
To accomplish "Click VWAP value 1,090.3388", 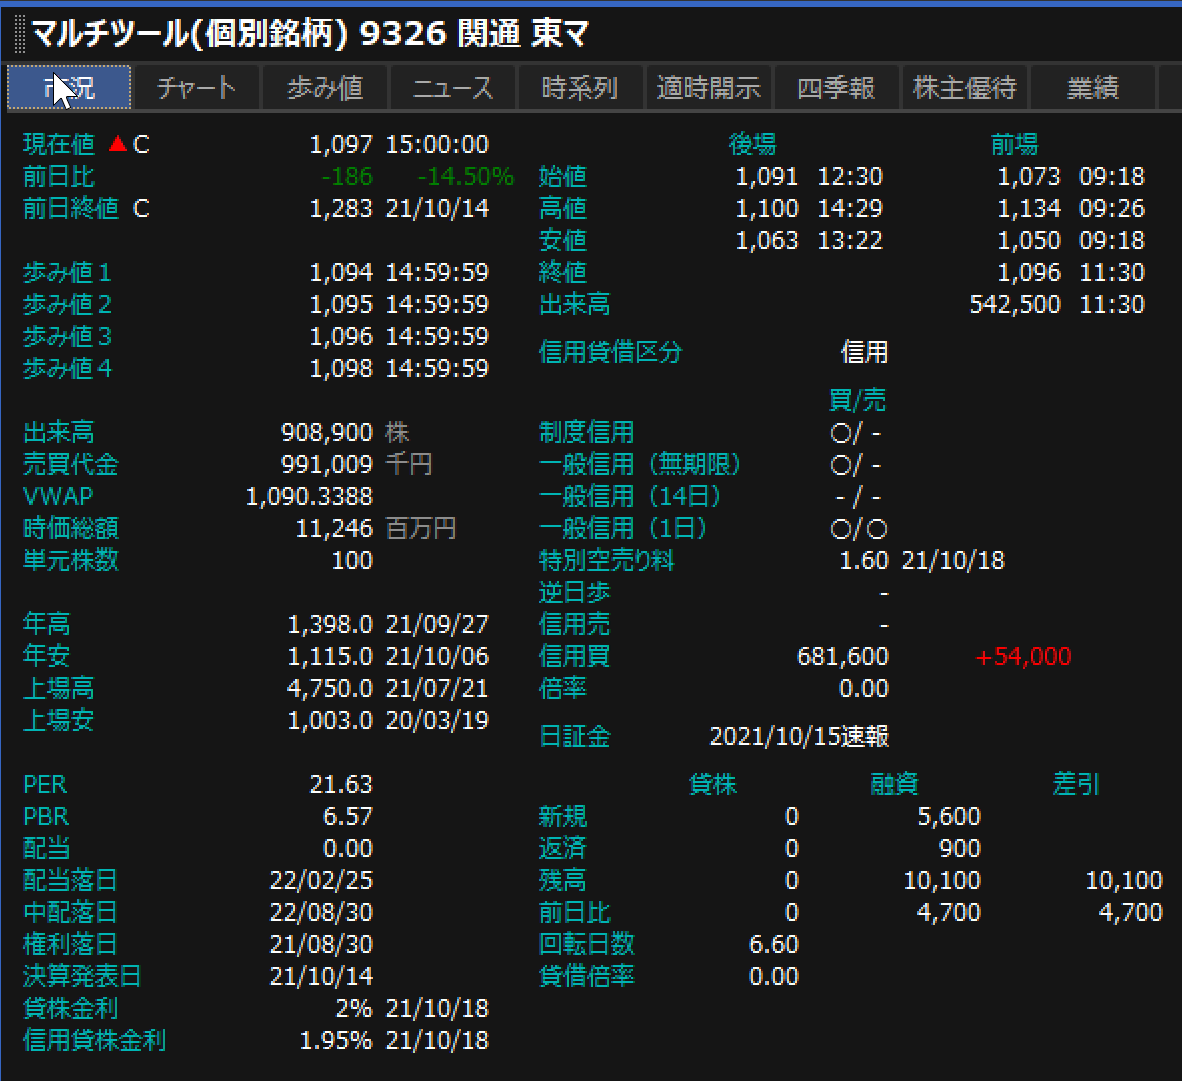I will coord(309,497).
